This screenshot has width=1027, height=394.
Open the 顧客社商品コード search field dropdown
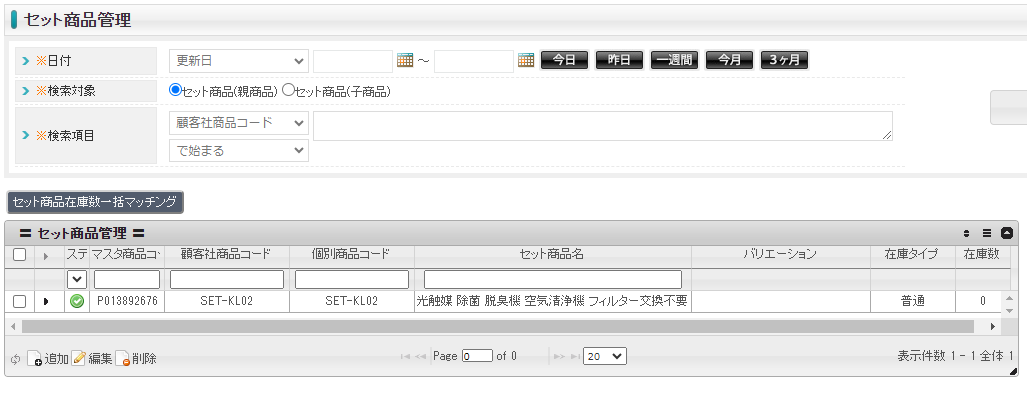click(x=239, y=122)
